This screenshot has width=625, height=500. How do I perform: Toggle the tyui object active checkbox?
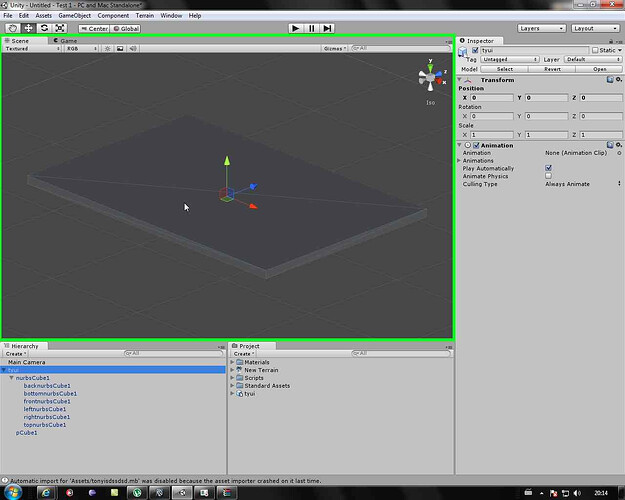[475, 50]
